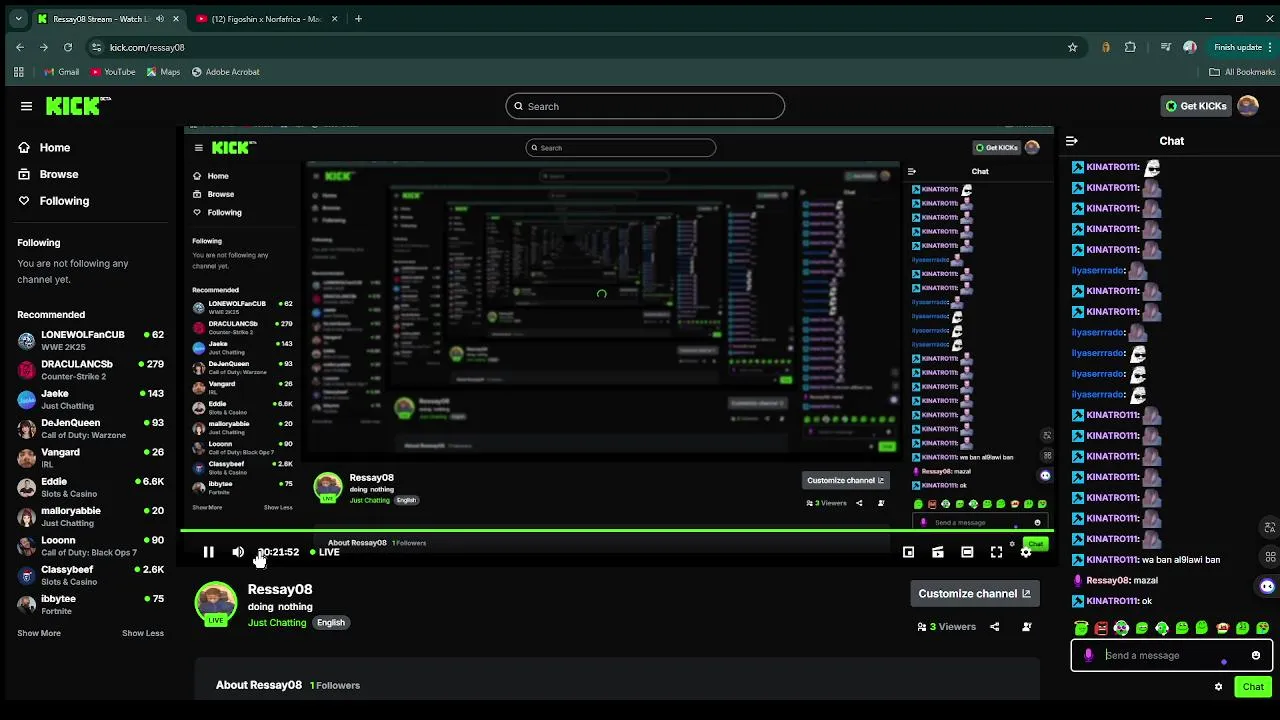Select Looonn channel in sidebar
The height and width of the screenshot is (720, 1280).
point(90,545)
